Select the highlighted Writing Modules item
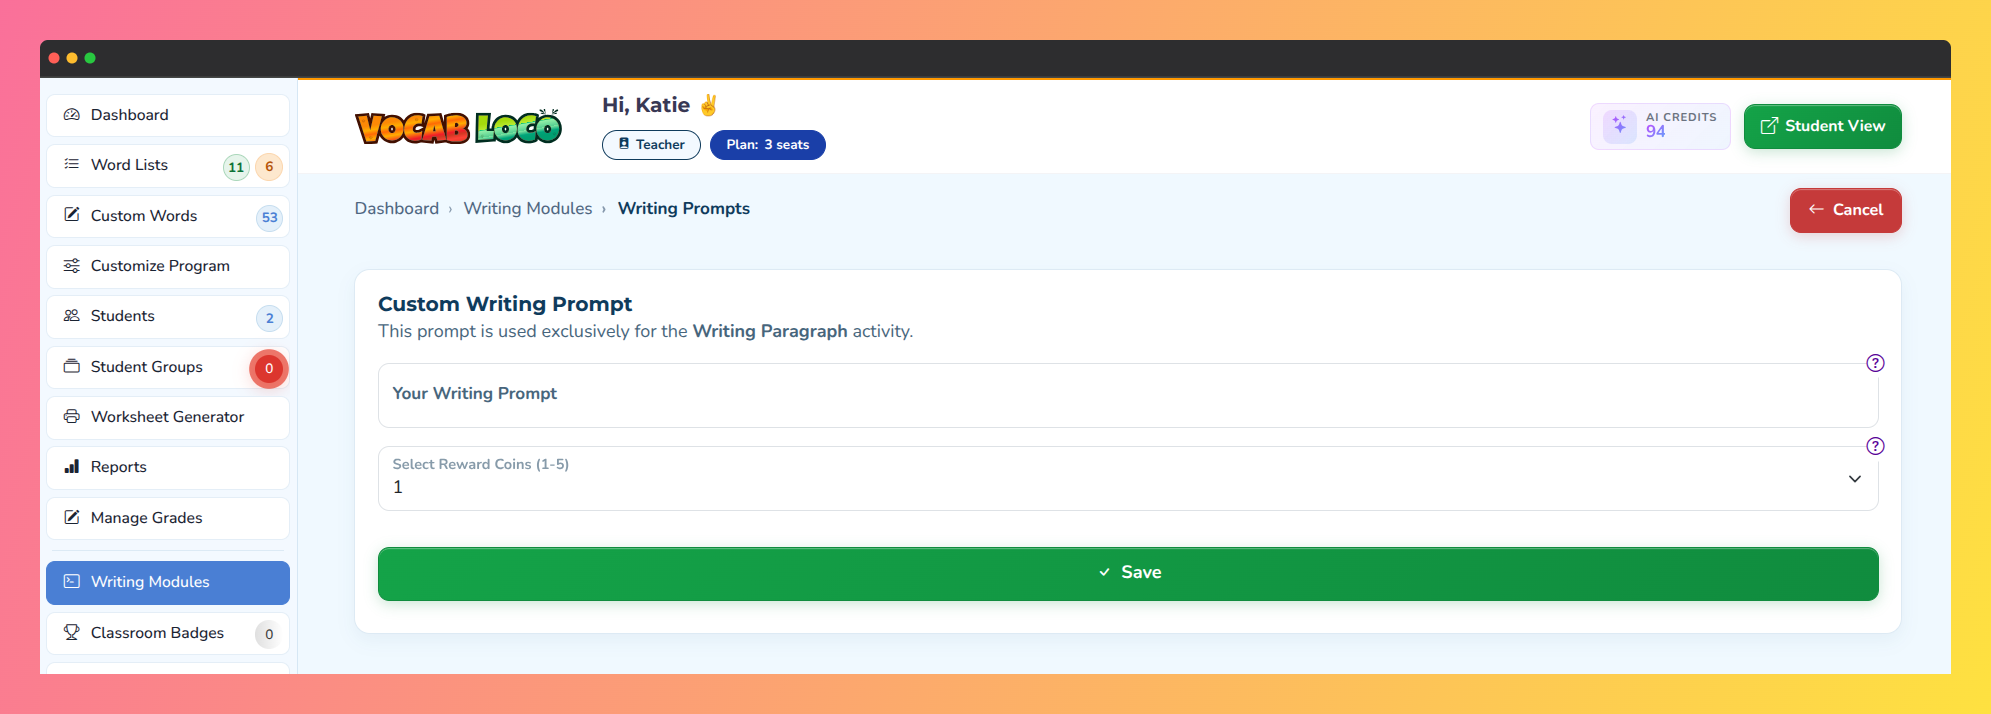This screenshot has height=714, width=1991. (168, 583)
